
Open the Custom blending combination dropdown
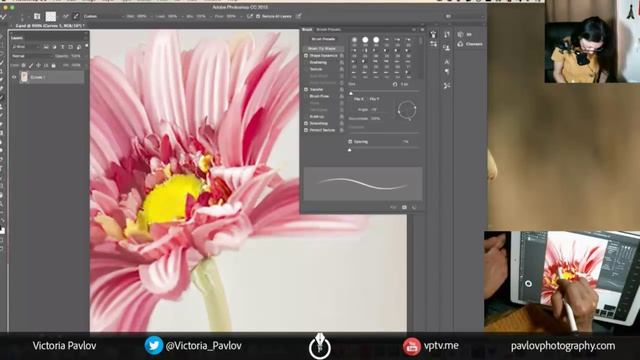104,16
